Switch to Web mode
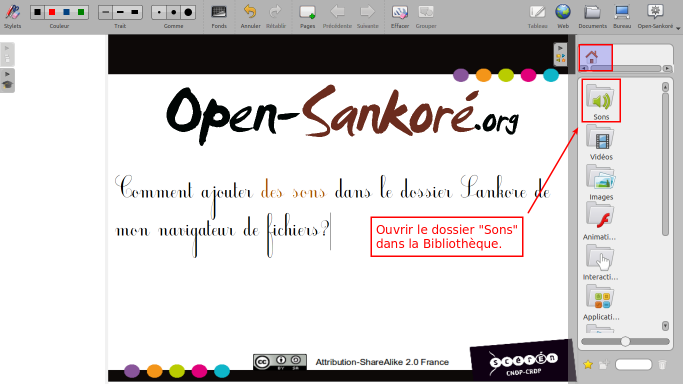This screenshot has height=384, width=683. [563, 17]
